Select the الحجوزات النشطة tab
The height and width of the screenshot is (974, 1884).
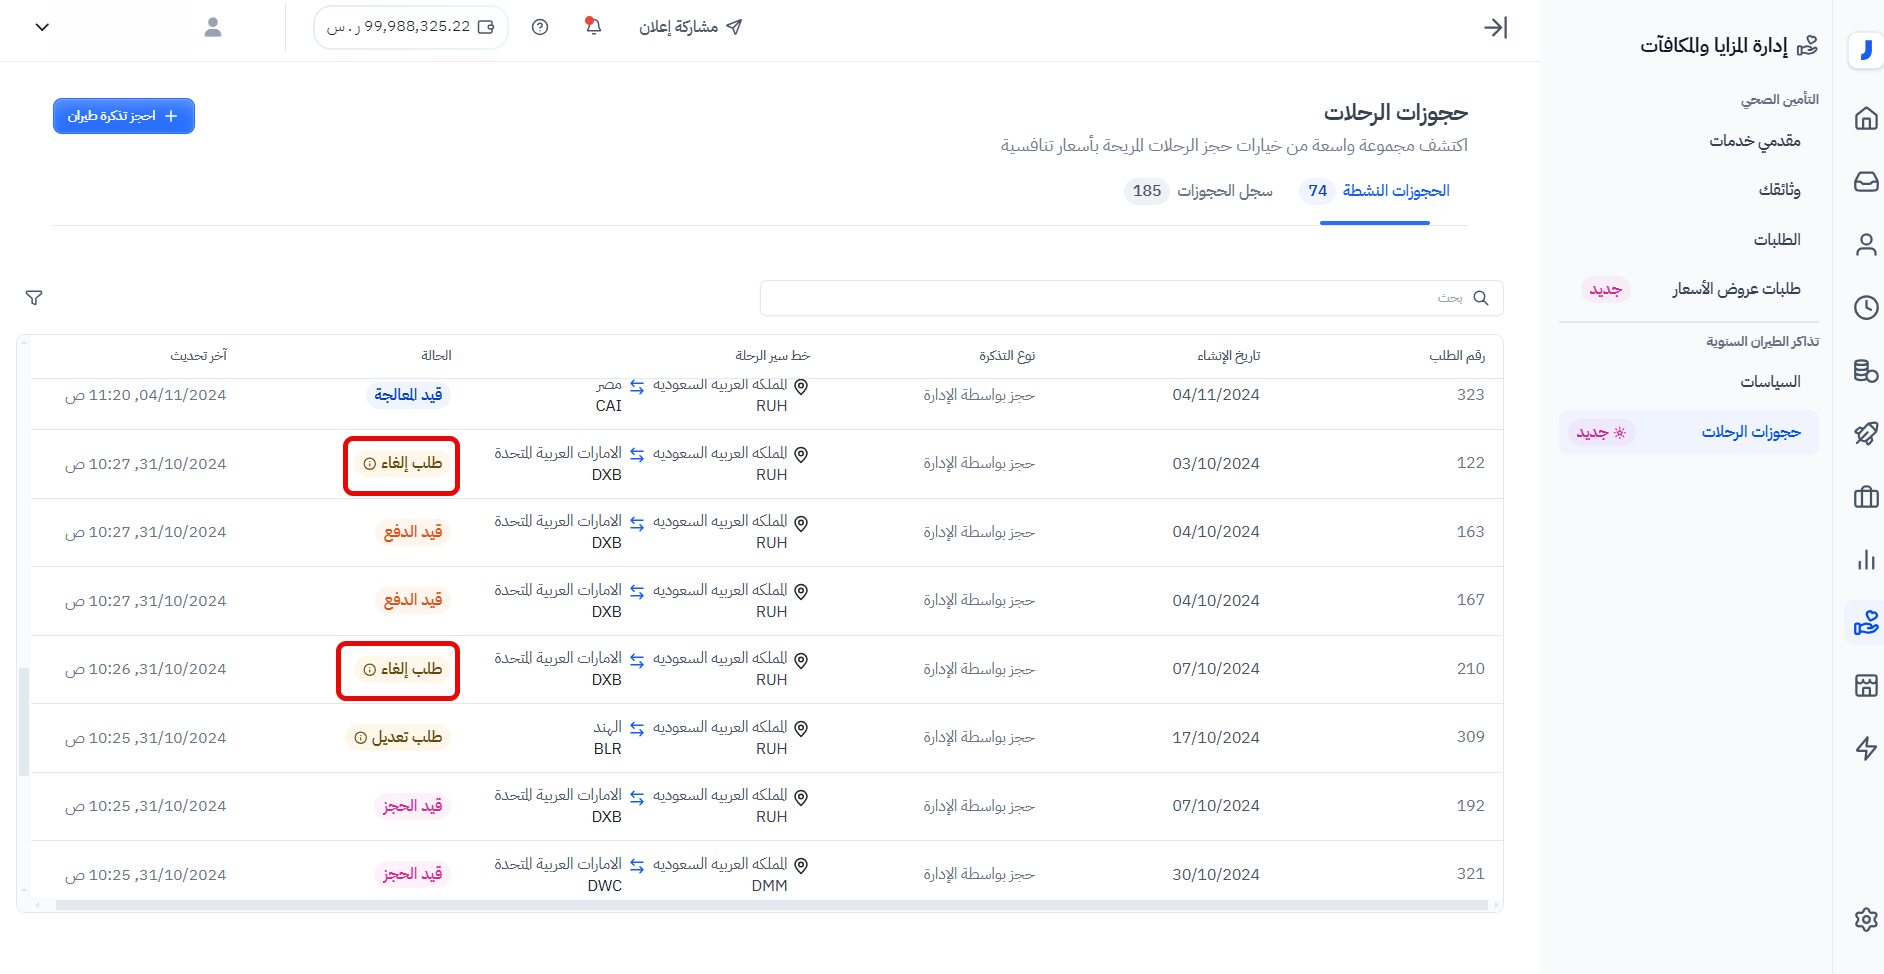pos(1376,191)
